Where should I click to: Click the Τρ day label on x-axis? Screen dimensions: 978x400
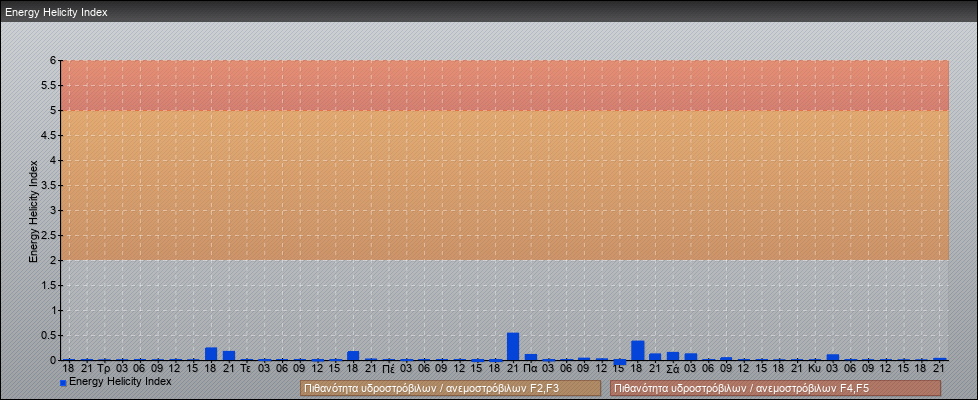104,369
